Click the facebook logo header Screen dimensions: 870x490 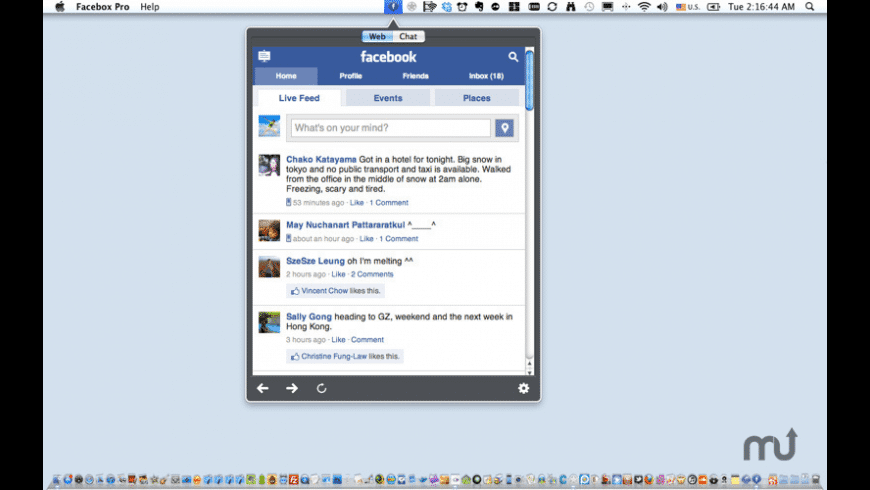click(x=388, y=57)
